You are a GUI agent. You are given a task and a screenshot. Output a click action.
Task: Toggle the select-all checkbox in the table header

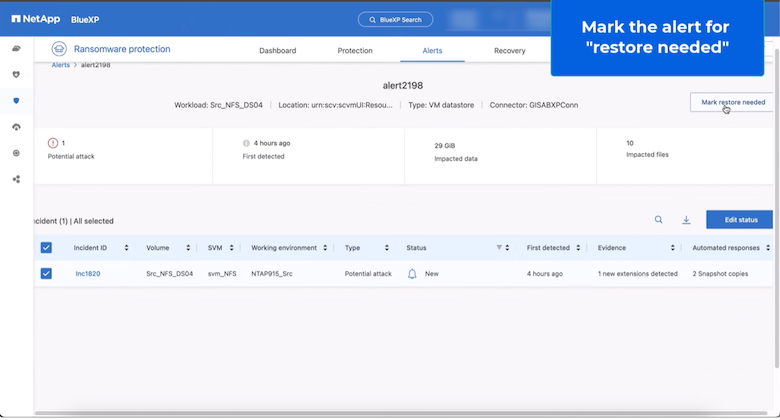(x=46, y=248)
